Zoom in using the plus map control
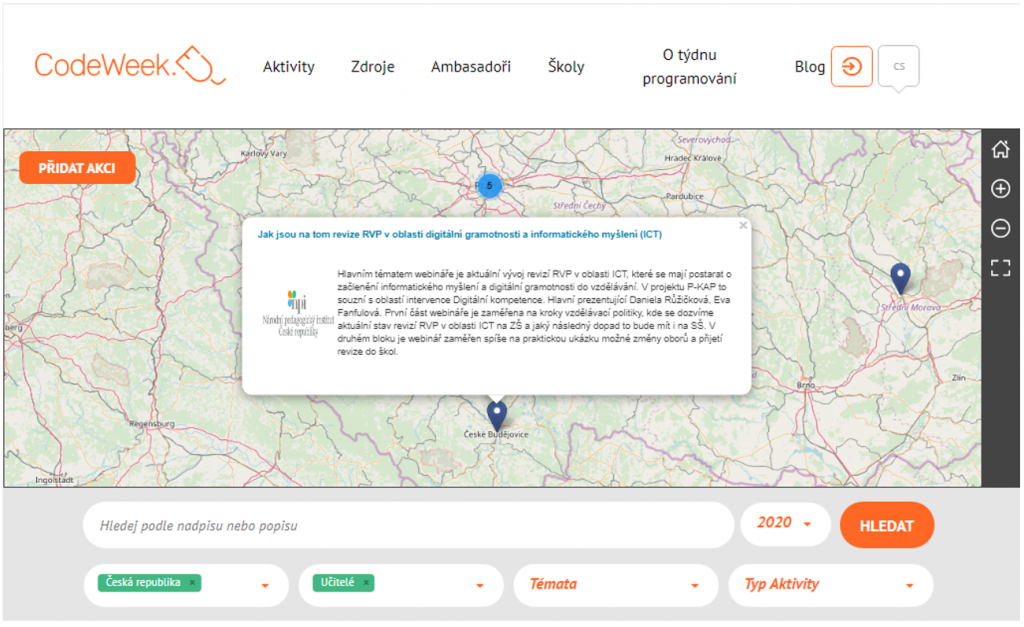The height and width of the screenshot is (627, 1024). point(1001,189)
